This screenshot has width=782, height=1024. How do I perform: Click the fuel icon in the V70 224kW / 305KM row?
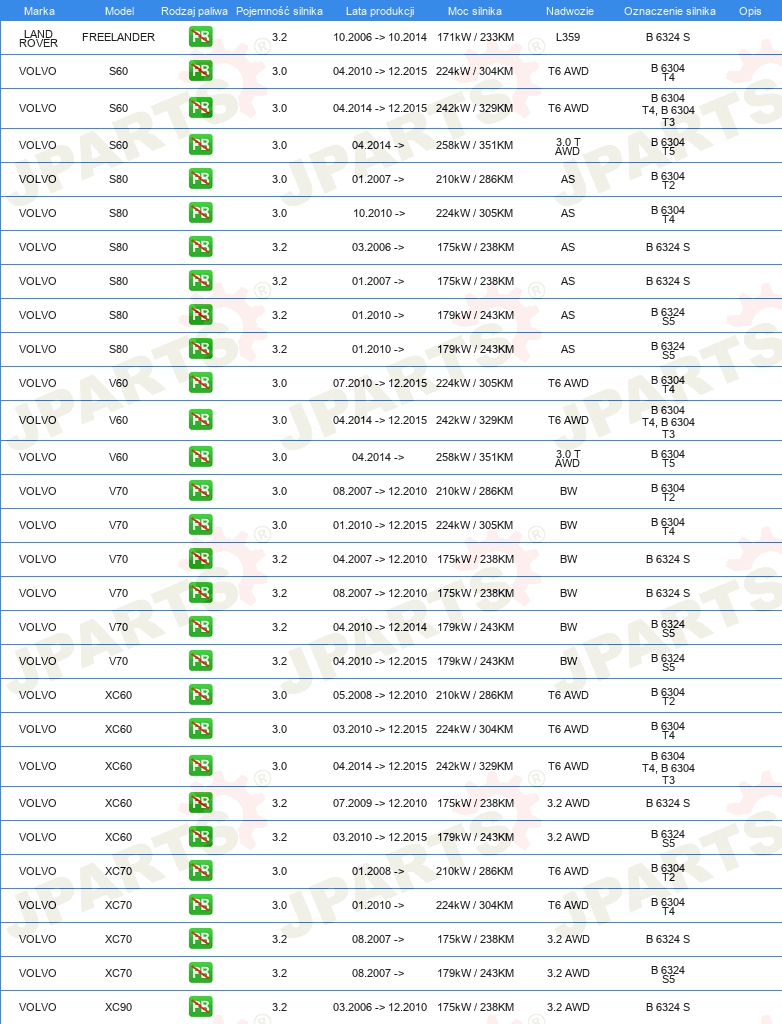[x=201, y=525]
